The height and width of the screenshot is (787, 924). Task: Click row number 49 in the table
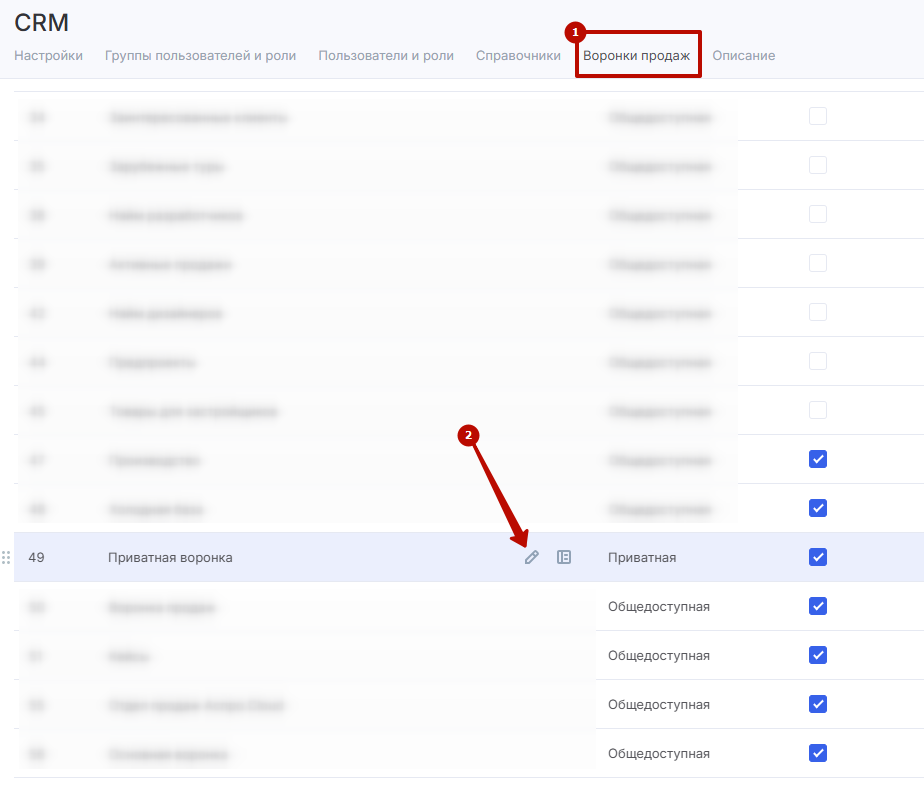pos(36,557)
